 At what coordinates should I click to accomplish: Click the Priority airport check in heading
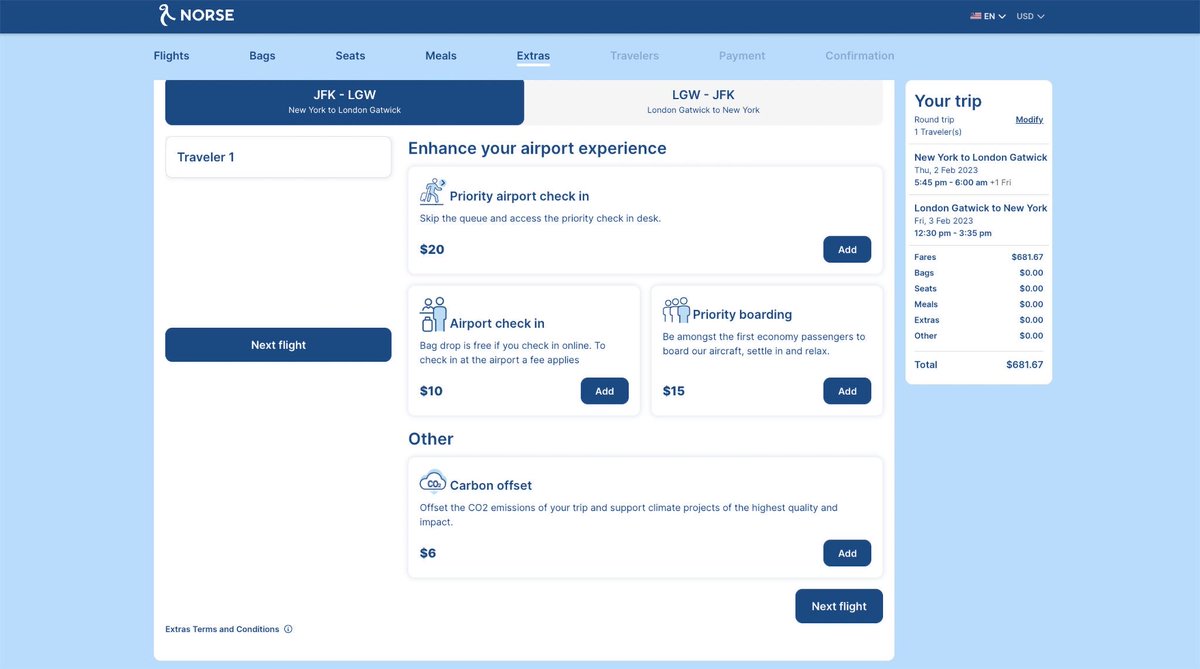pos(519,196)
